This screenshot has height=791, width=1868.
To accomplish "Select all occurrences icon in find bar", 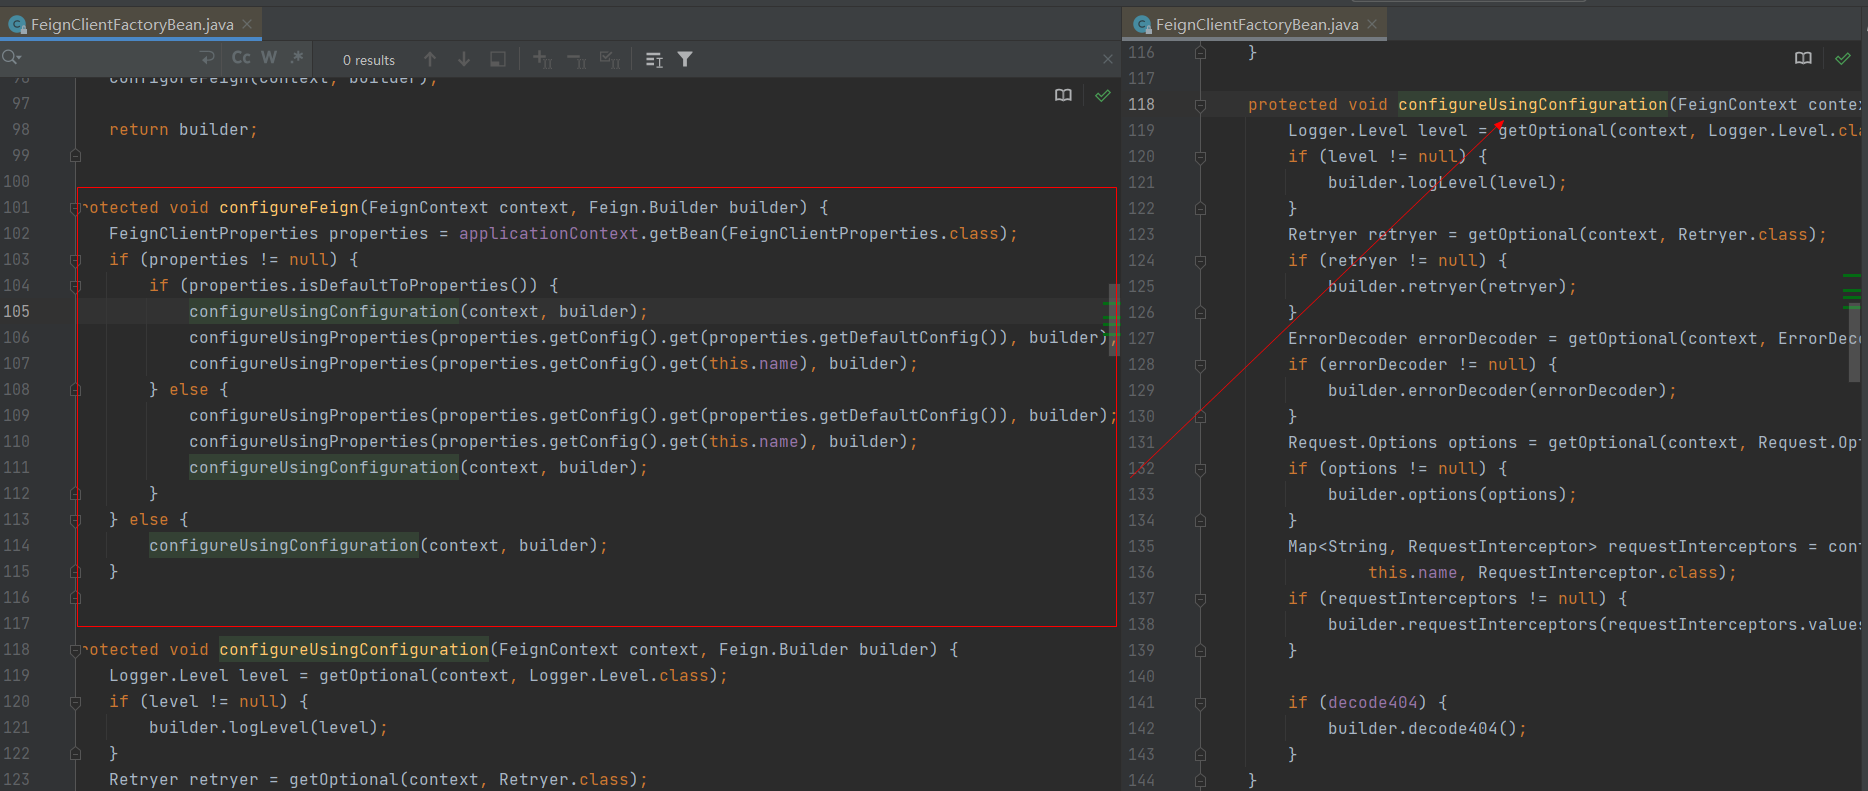I will (610, 59).
